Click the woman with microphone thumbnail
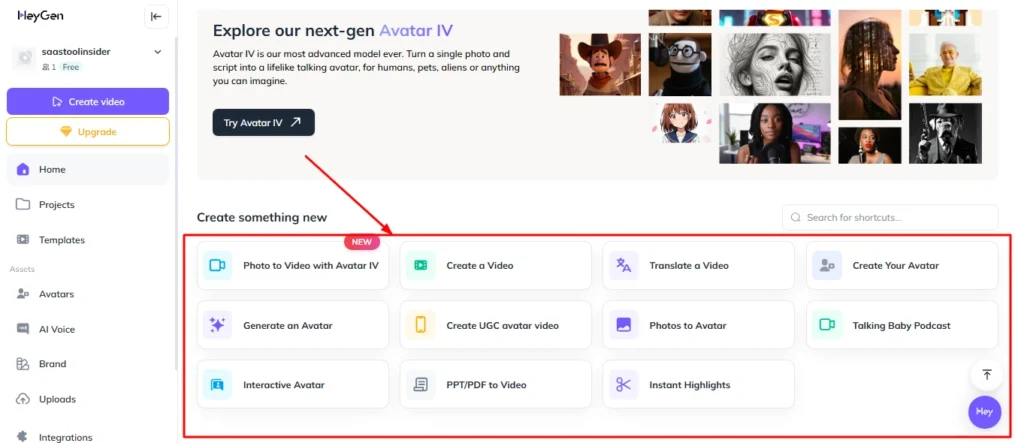Viewport: 1024px width, 443px height. [x=775, y=133]
